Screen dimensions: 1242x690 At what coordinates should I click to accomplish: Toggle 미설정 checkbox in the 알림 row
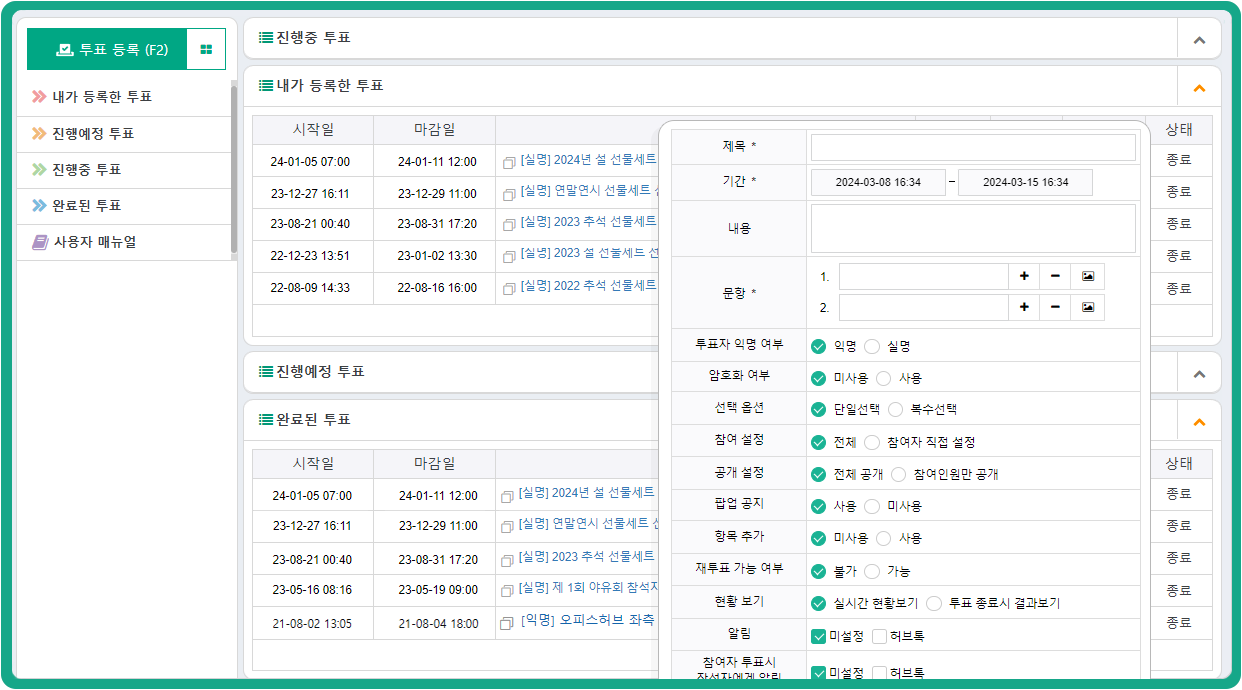tap(819, 636)
